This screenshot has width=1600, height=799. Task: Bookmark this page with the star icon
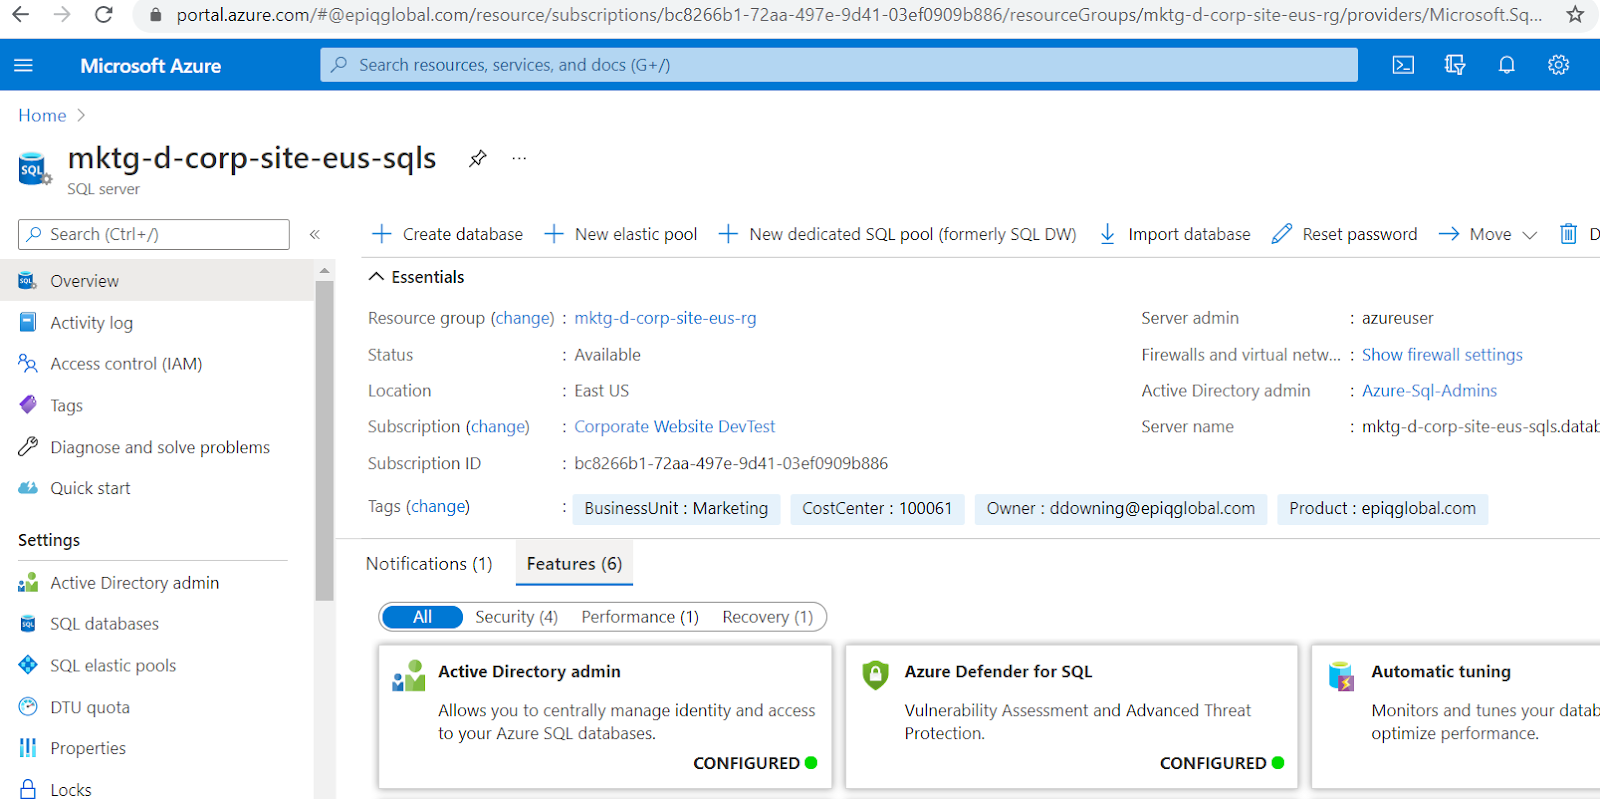click(1575, 15)
